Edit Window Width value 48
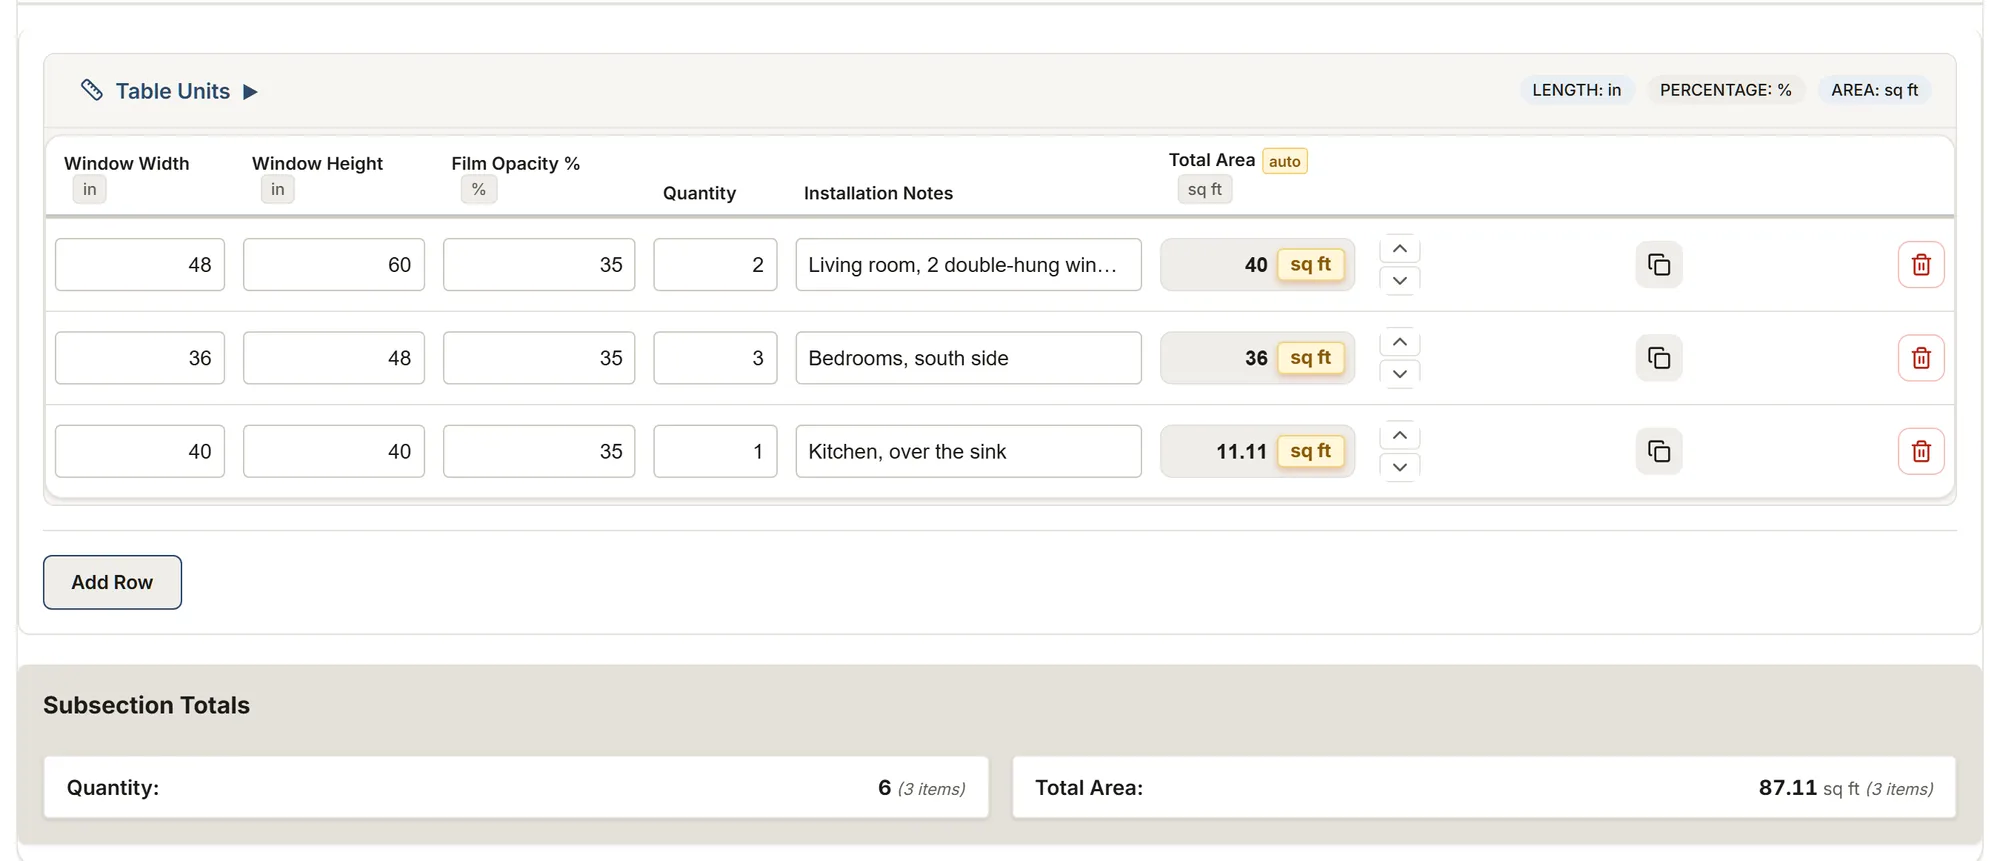The image size is (2000, 861). point(140,265)
